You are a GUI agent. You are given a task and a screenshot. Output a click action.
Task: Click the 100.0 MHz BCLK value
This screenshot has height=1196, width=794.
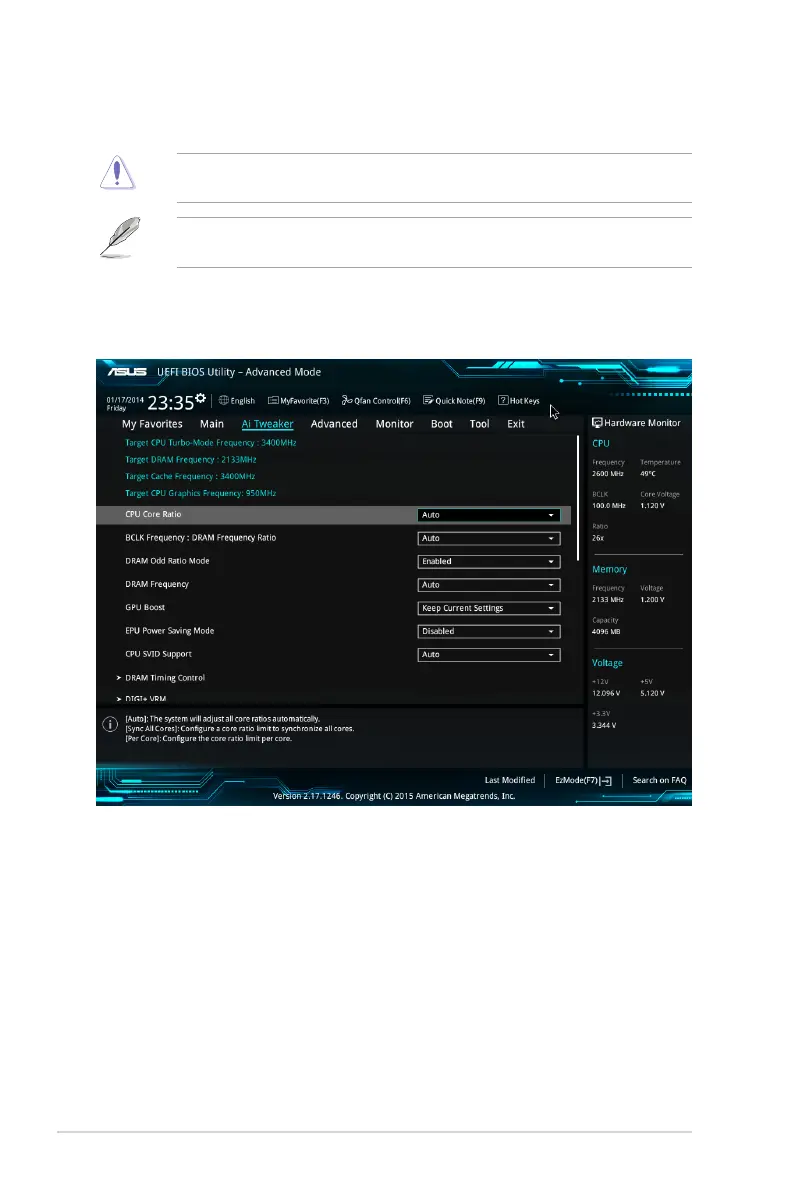[x=609, y=506]
